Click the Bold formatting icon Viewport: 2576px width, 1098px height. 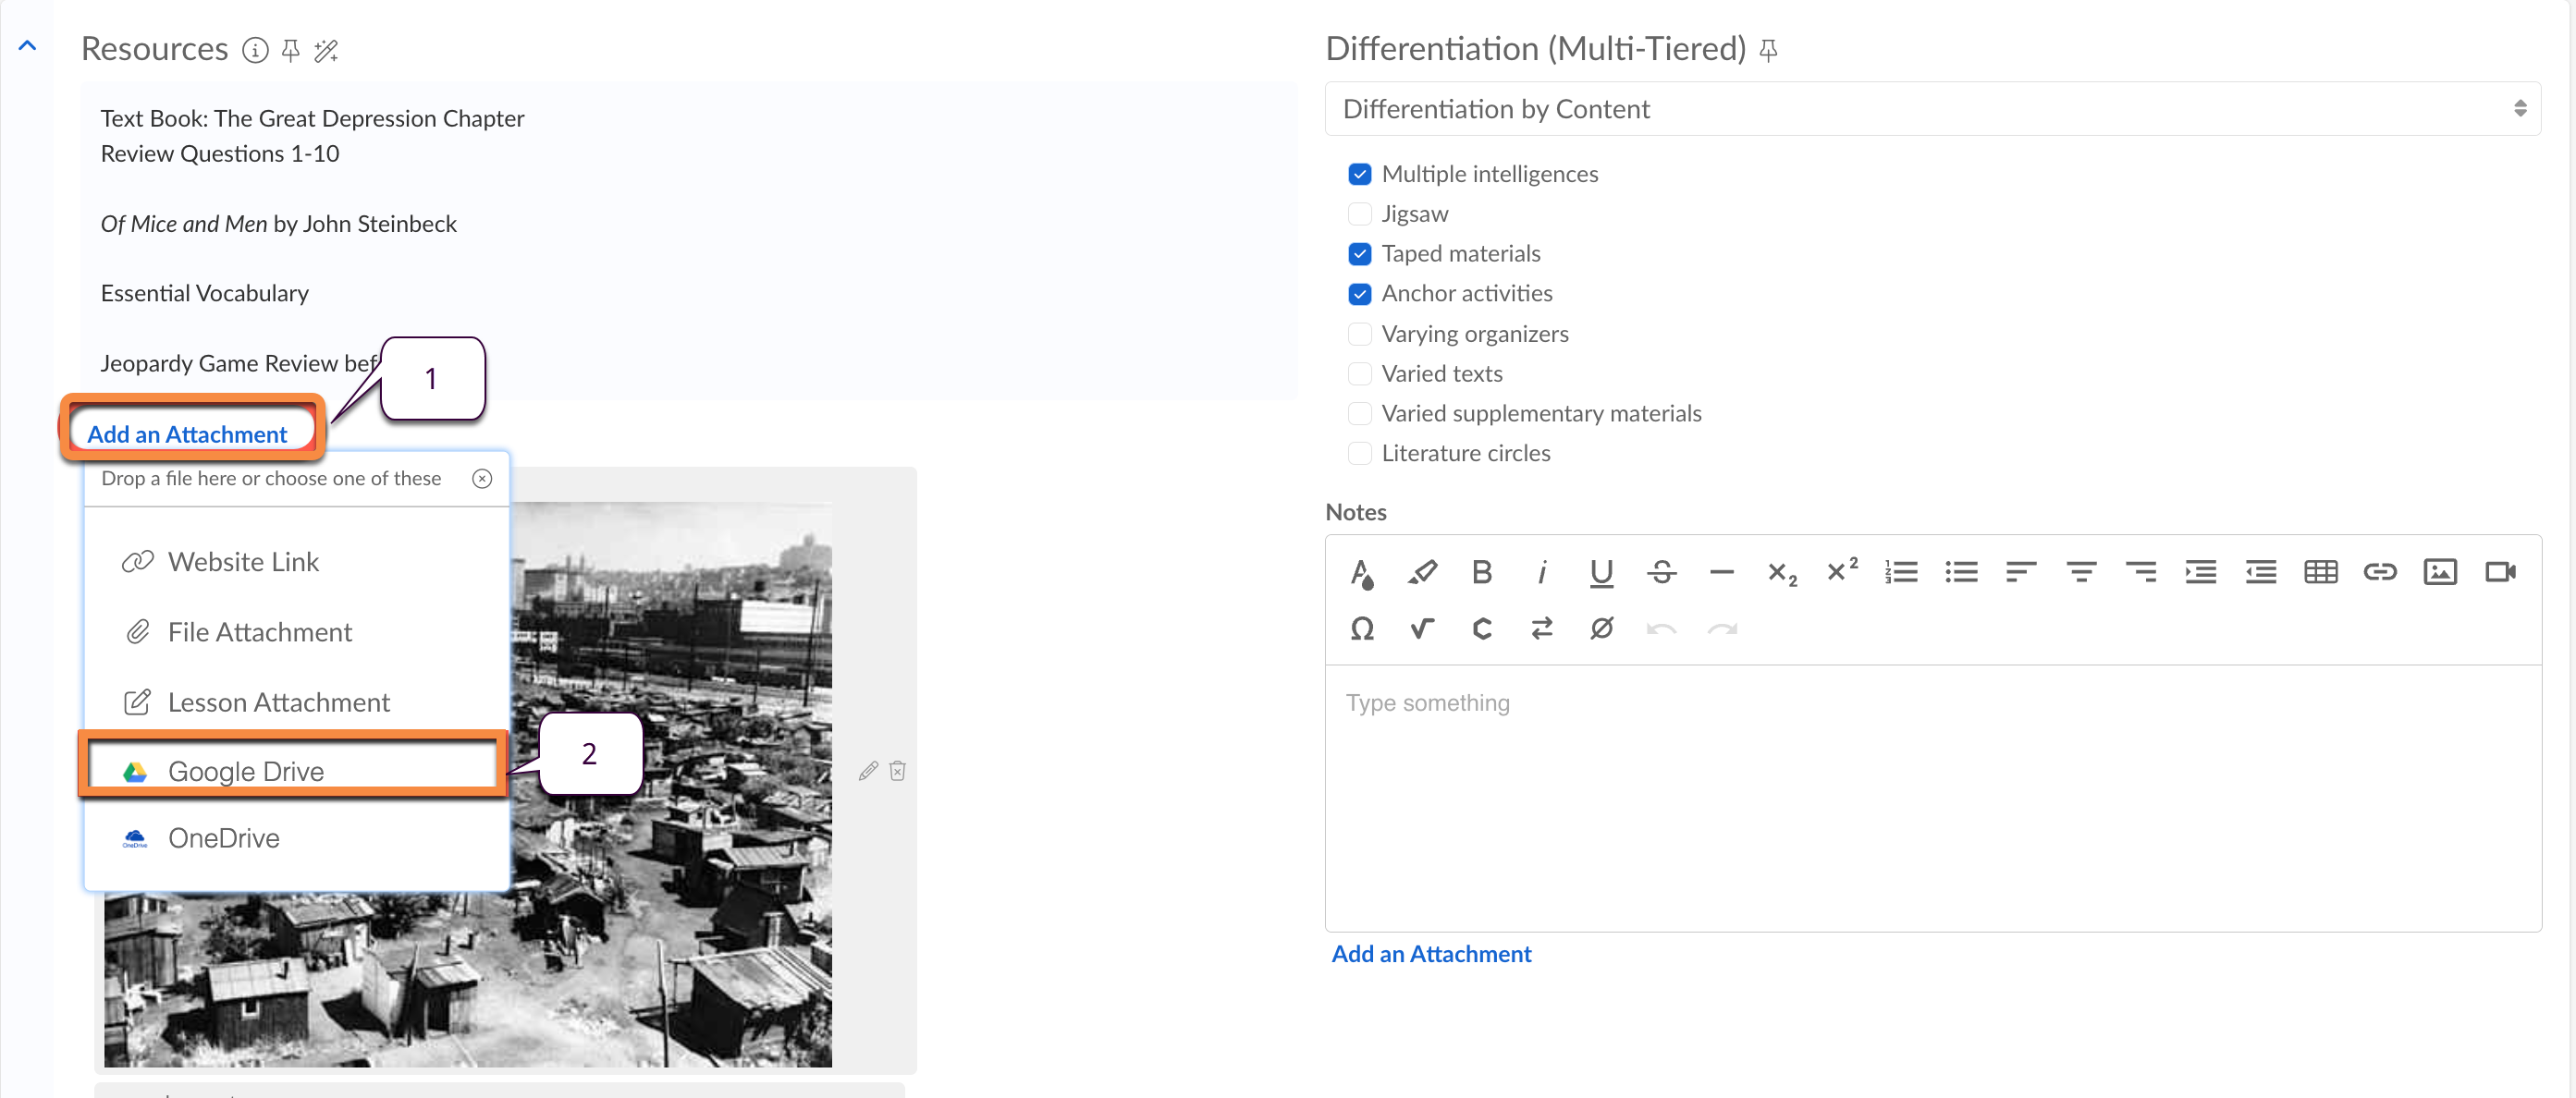(1481, 572)
